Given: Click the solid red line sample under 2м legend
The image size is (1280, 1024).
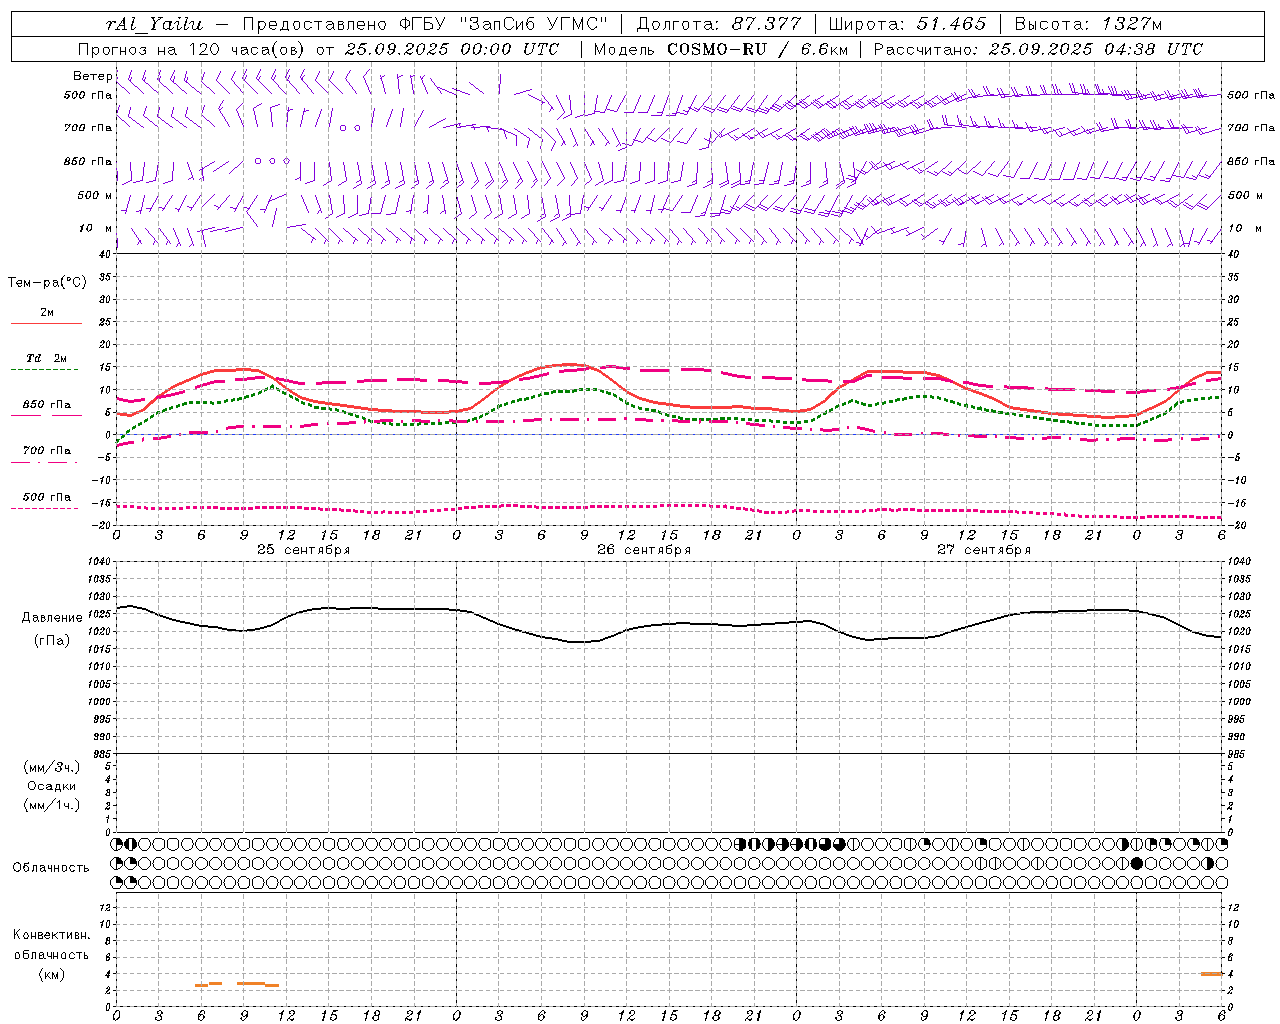Looking at the screenshot, I should pos(46,324).
